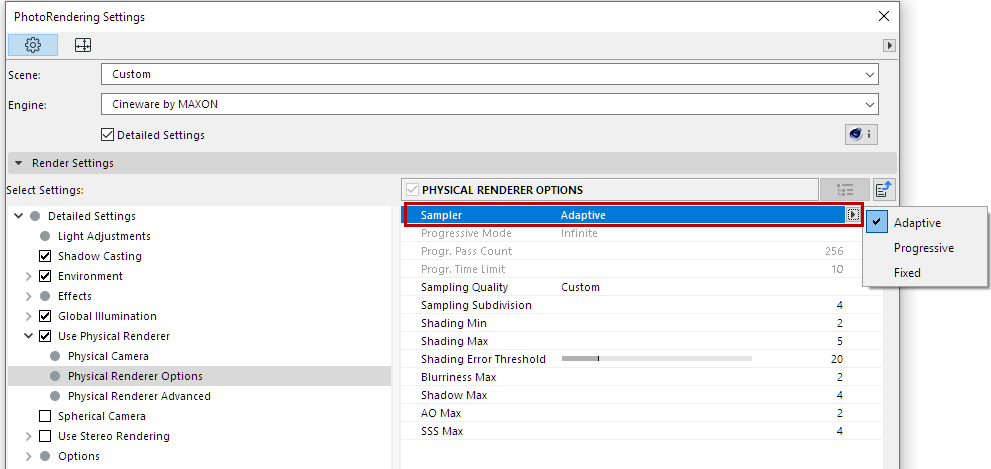Close the PhotoRendering Settings dialog
Screen dimensions: 991x469
[884, 16]
